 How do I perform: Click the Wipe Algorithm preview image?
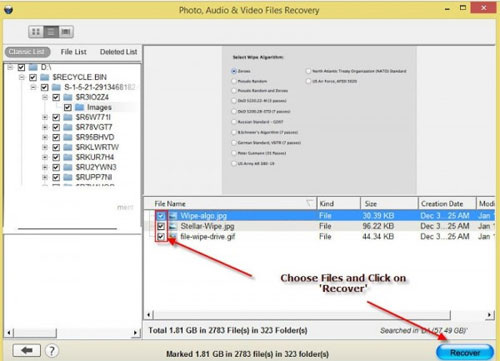click(x=319, y=120)
